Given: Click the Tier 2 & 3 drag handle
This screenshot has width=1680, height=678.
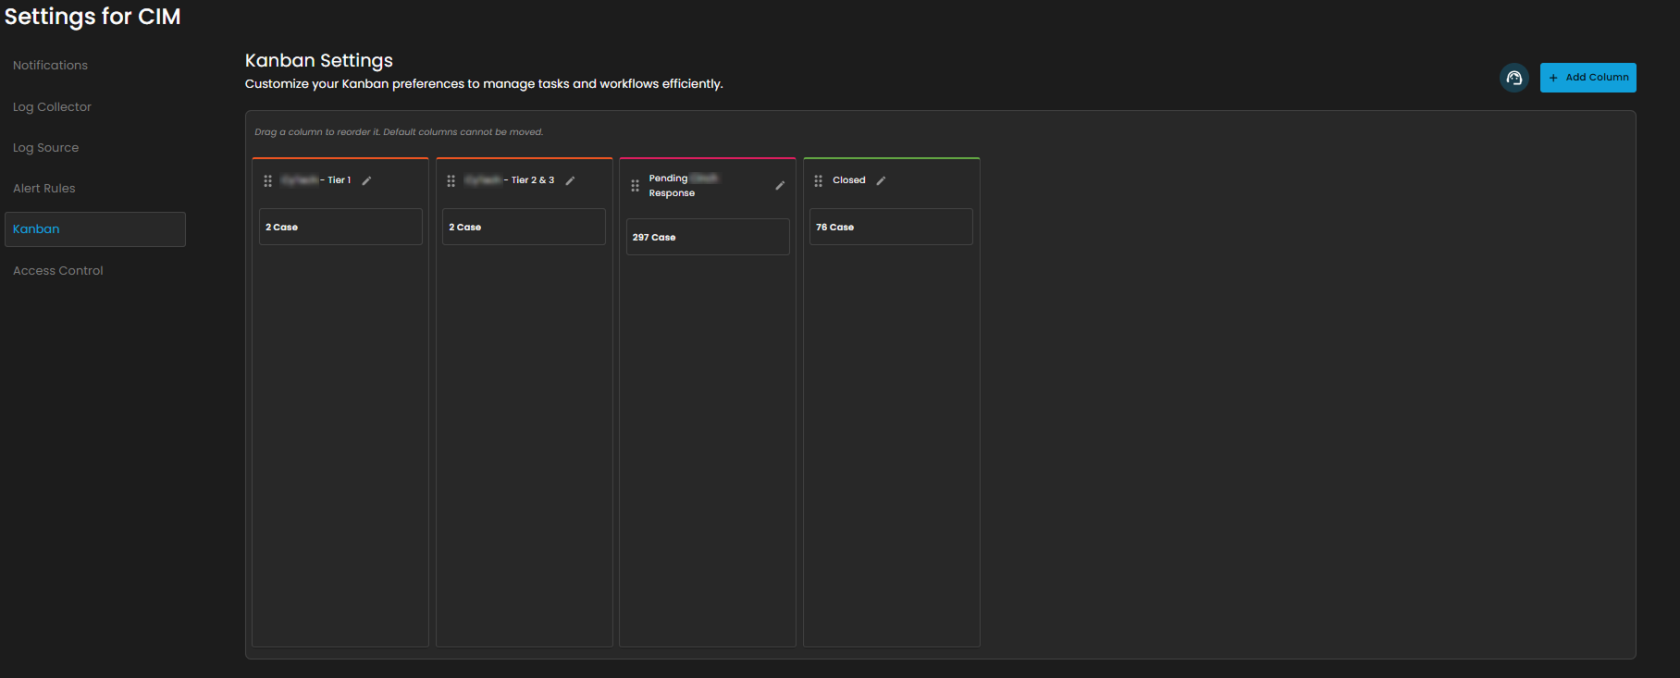Looking at the screenshot, I should [451, 181].
